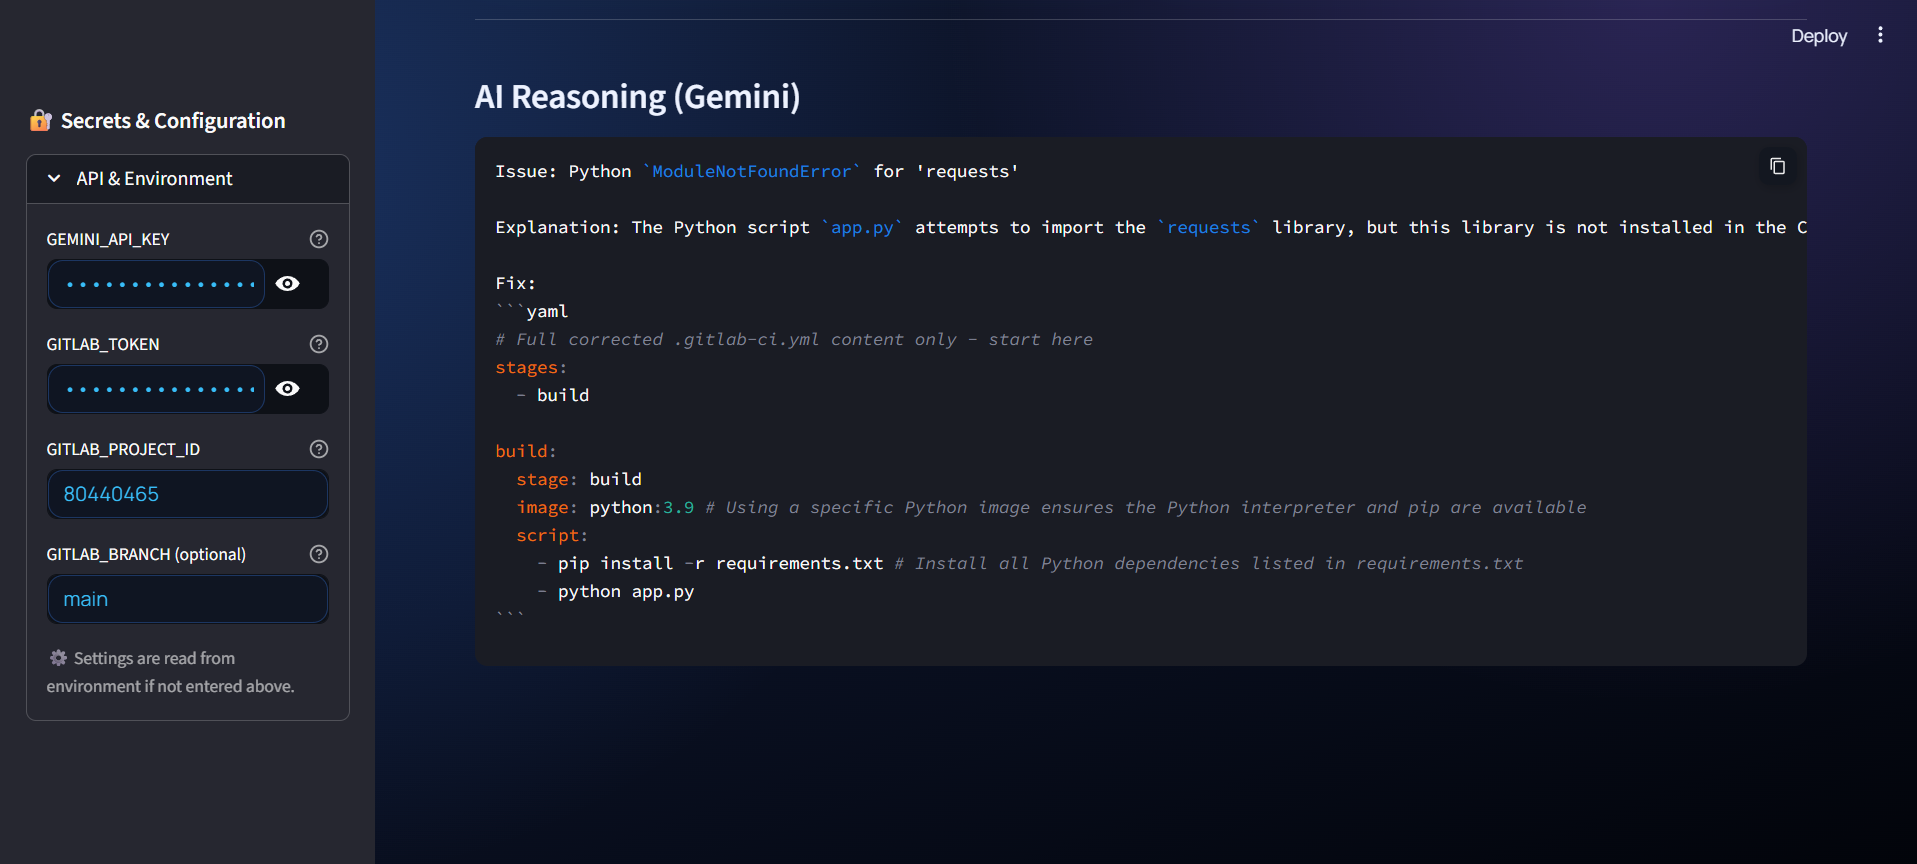1917x864 pixels.
Task: Copy the AI reasoning code block
Action: 1777,166
